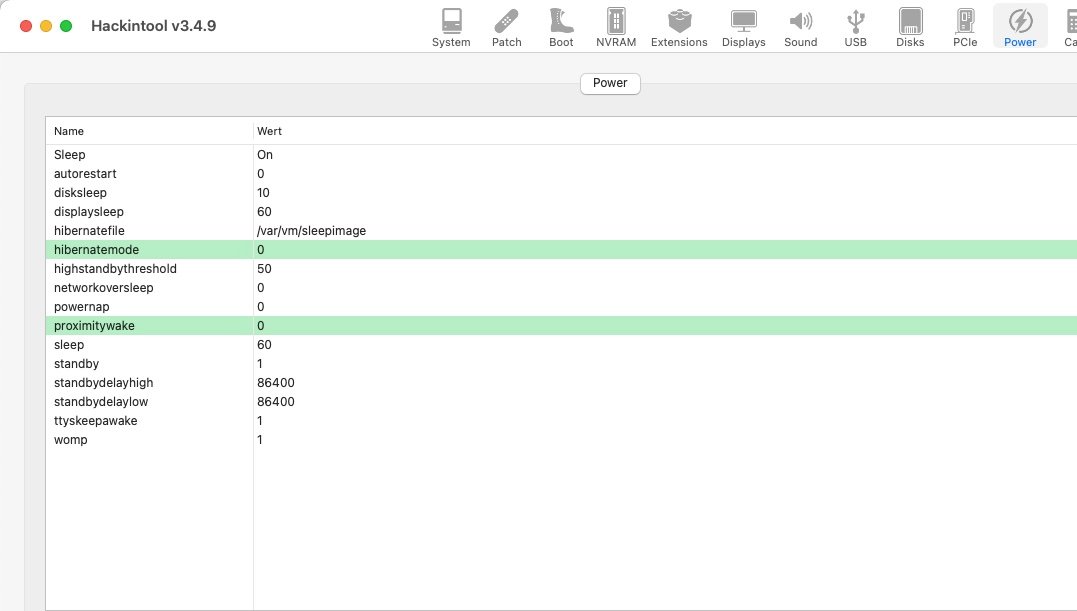Click the Wert column header
This screenshot has width=1077, height=611.
point(665,131)
